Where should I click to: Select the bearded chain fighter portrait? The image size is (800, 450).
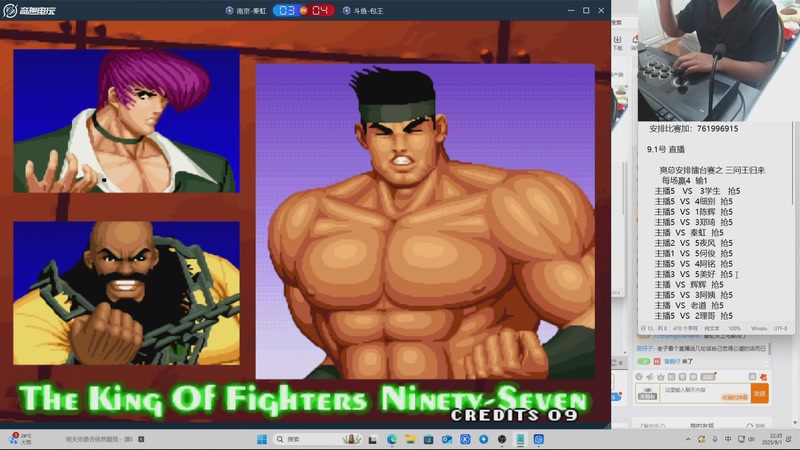(x=126, y=293)
